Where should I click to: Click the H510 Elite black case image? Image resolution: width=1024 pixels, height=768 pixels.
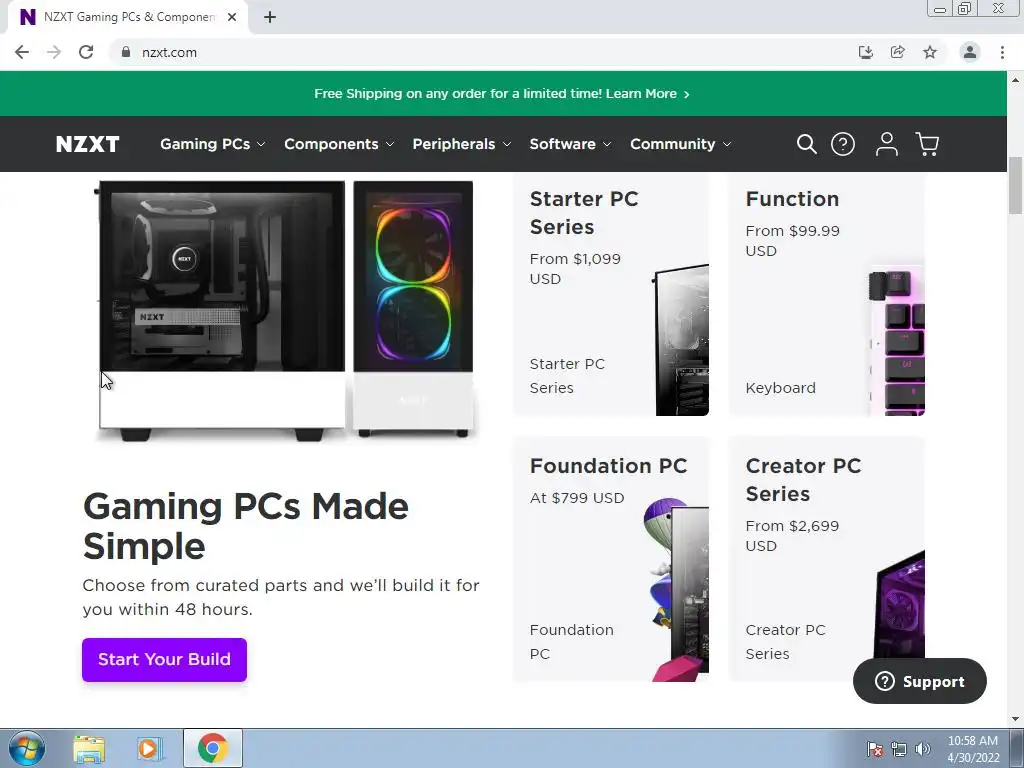222,310
